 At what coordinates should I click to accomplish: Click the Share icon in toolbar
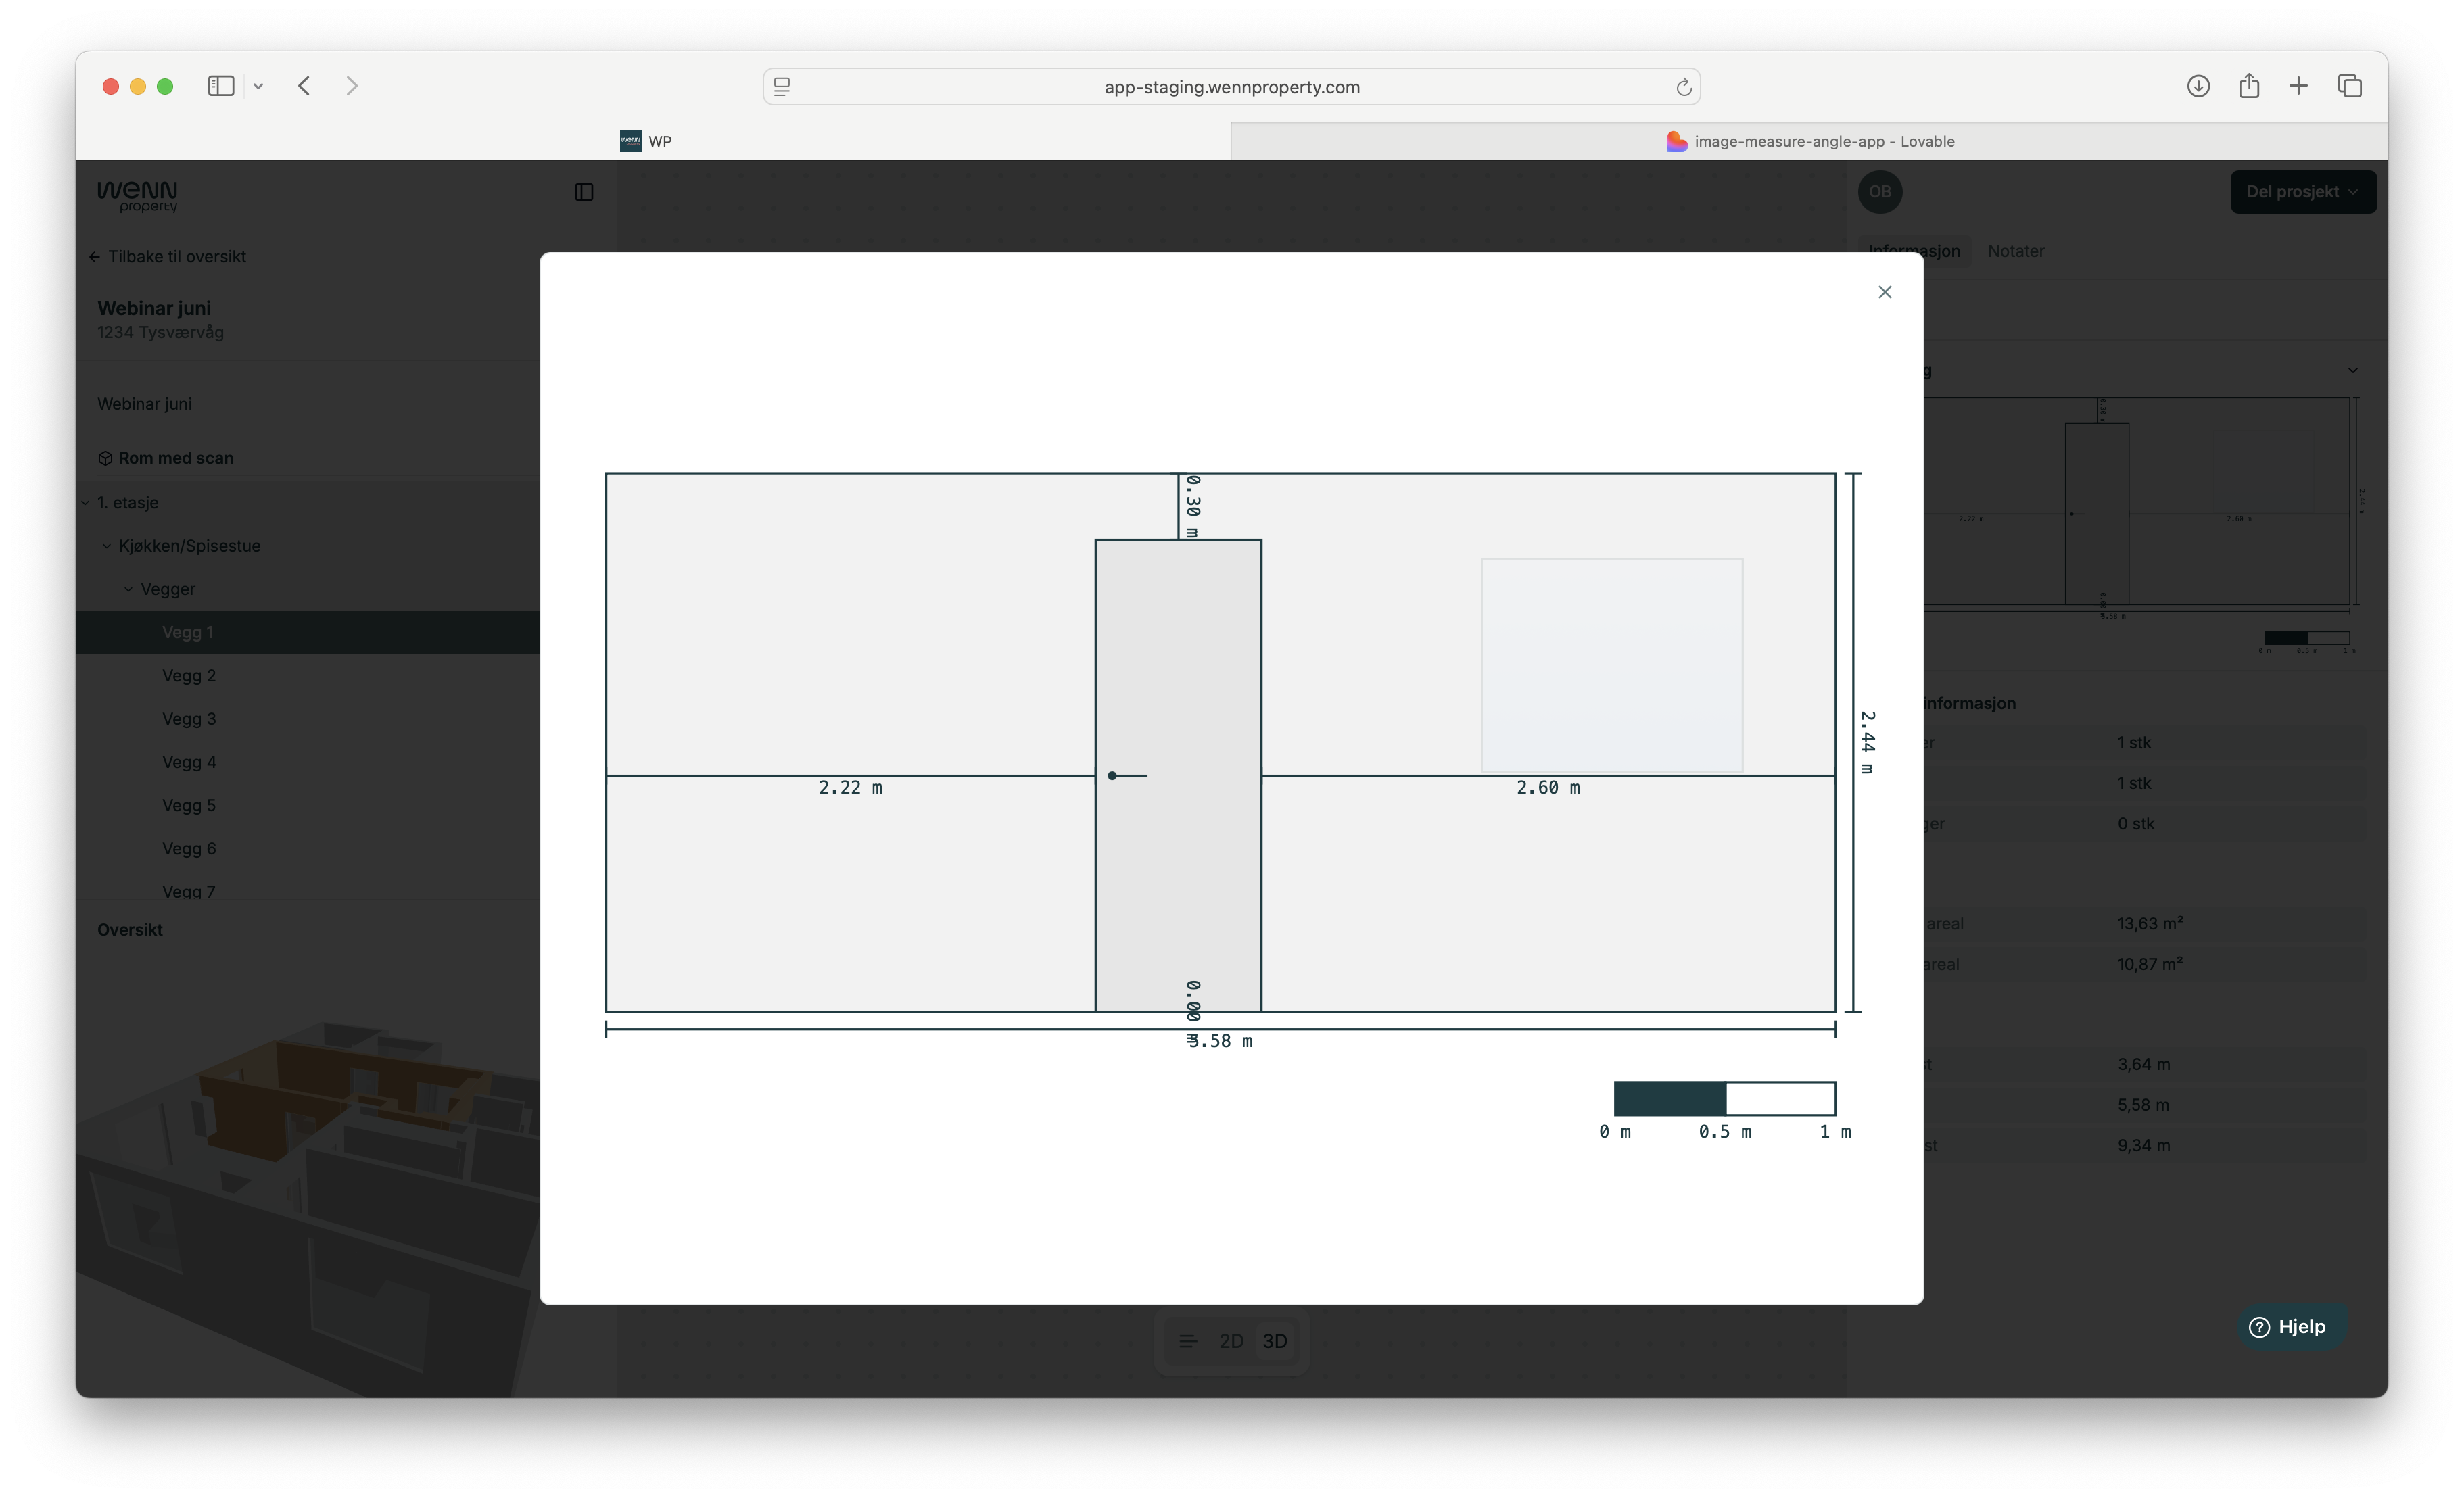(x=2248, y=86)
